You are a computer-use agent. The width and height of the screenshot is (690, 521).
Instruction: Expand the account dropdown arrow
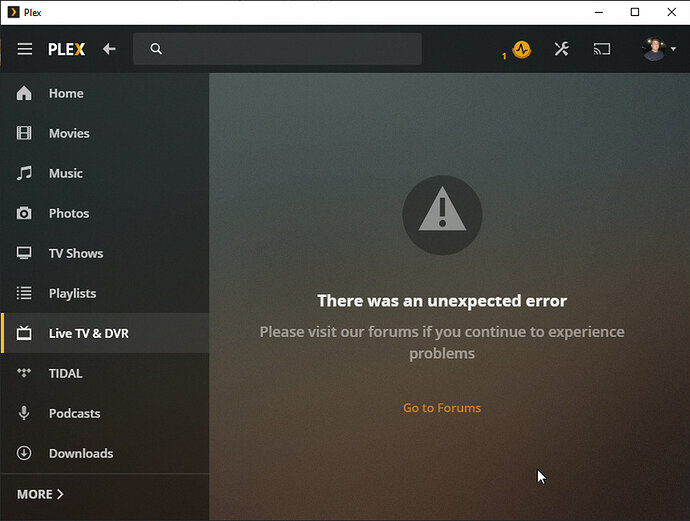click(x=673, y=49)
